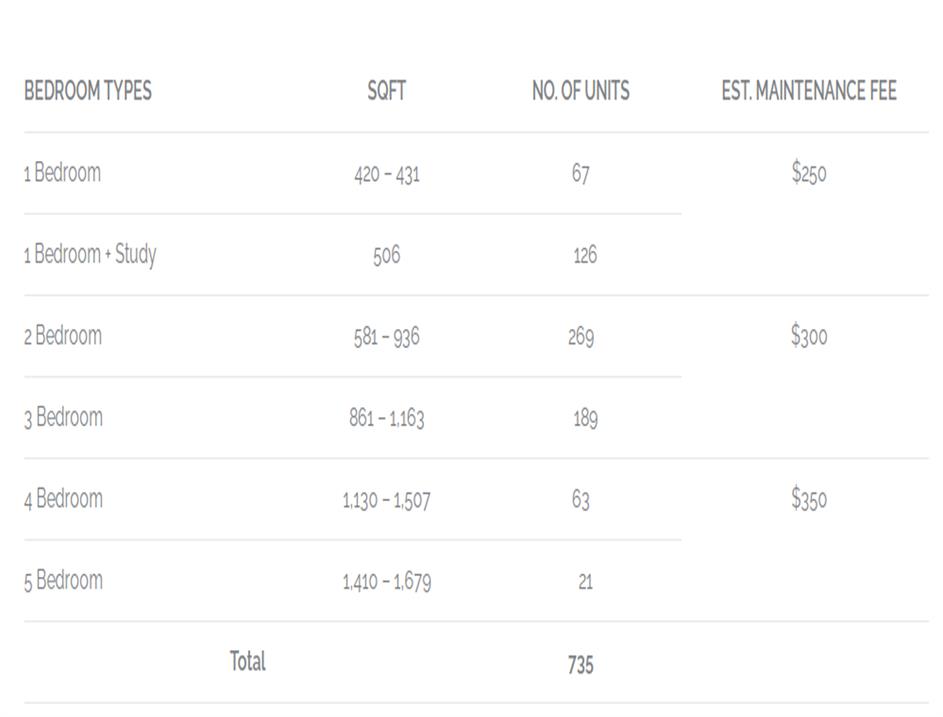Click the $250 maintenance fee
The width and height of the screenshot is (943, 717).
point(809,174)
